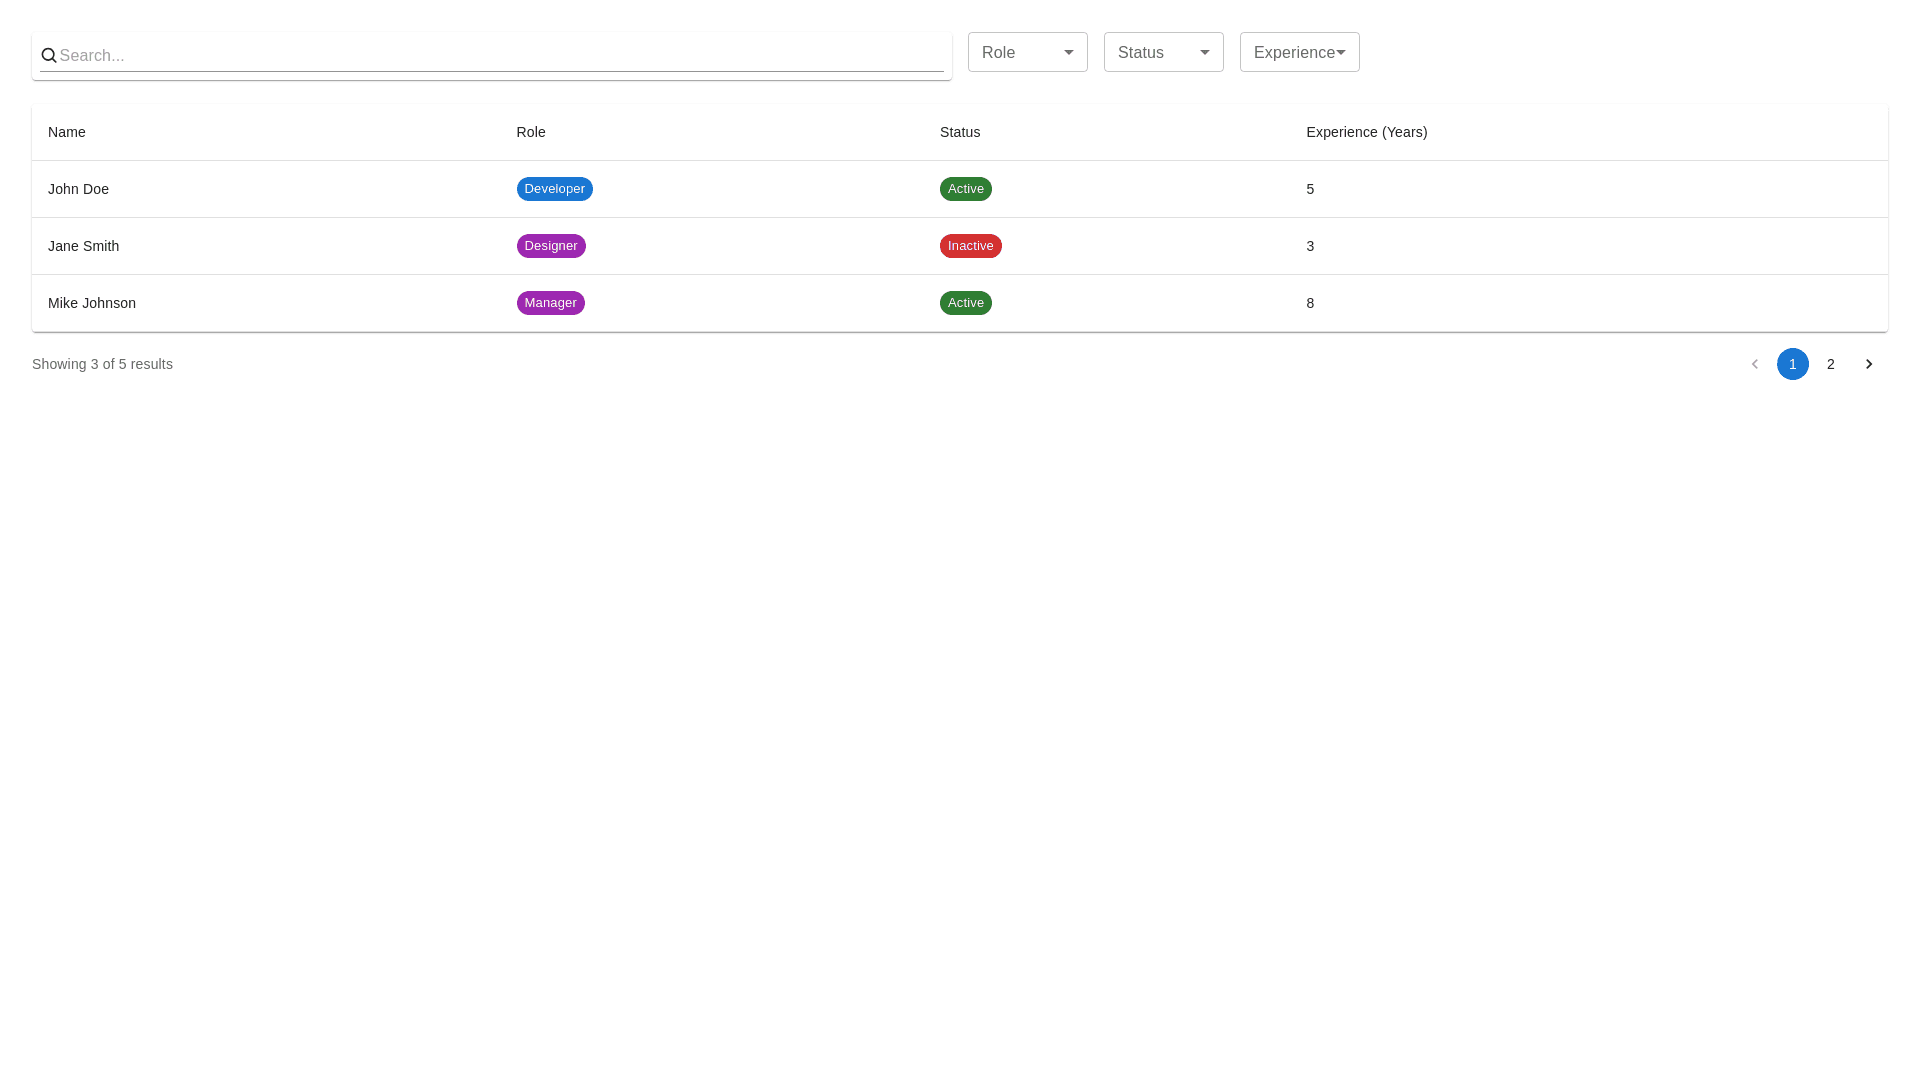This screenshot has height=1080, width=1920.
Task: Click the Status column header
Action: pos(960,132)
